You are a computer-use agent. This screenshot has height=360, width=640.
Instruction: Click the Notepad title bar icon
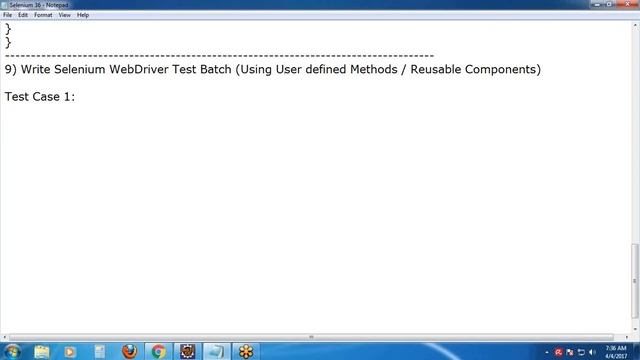pyautogui.click(x=4, y=5)
